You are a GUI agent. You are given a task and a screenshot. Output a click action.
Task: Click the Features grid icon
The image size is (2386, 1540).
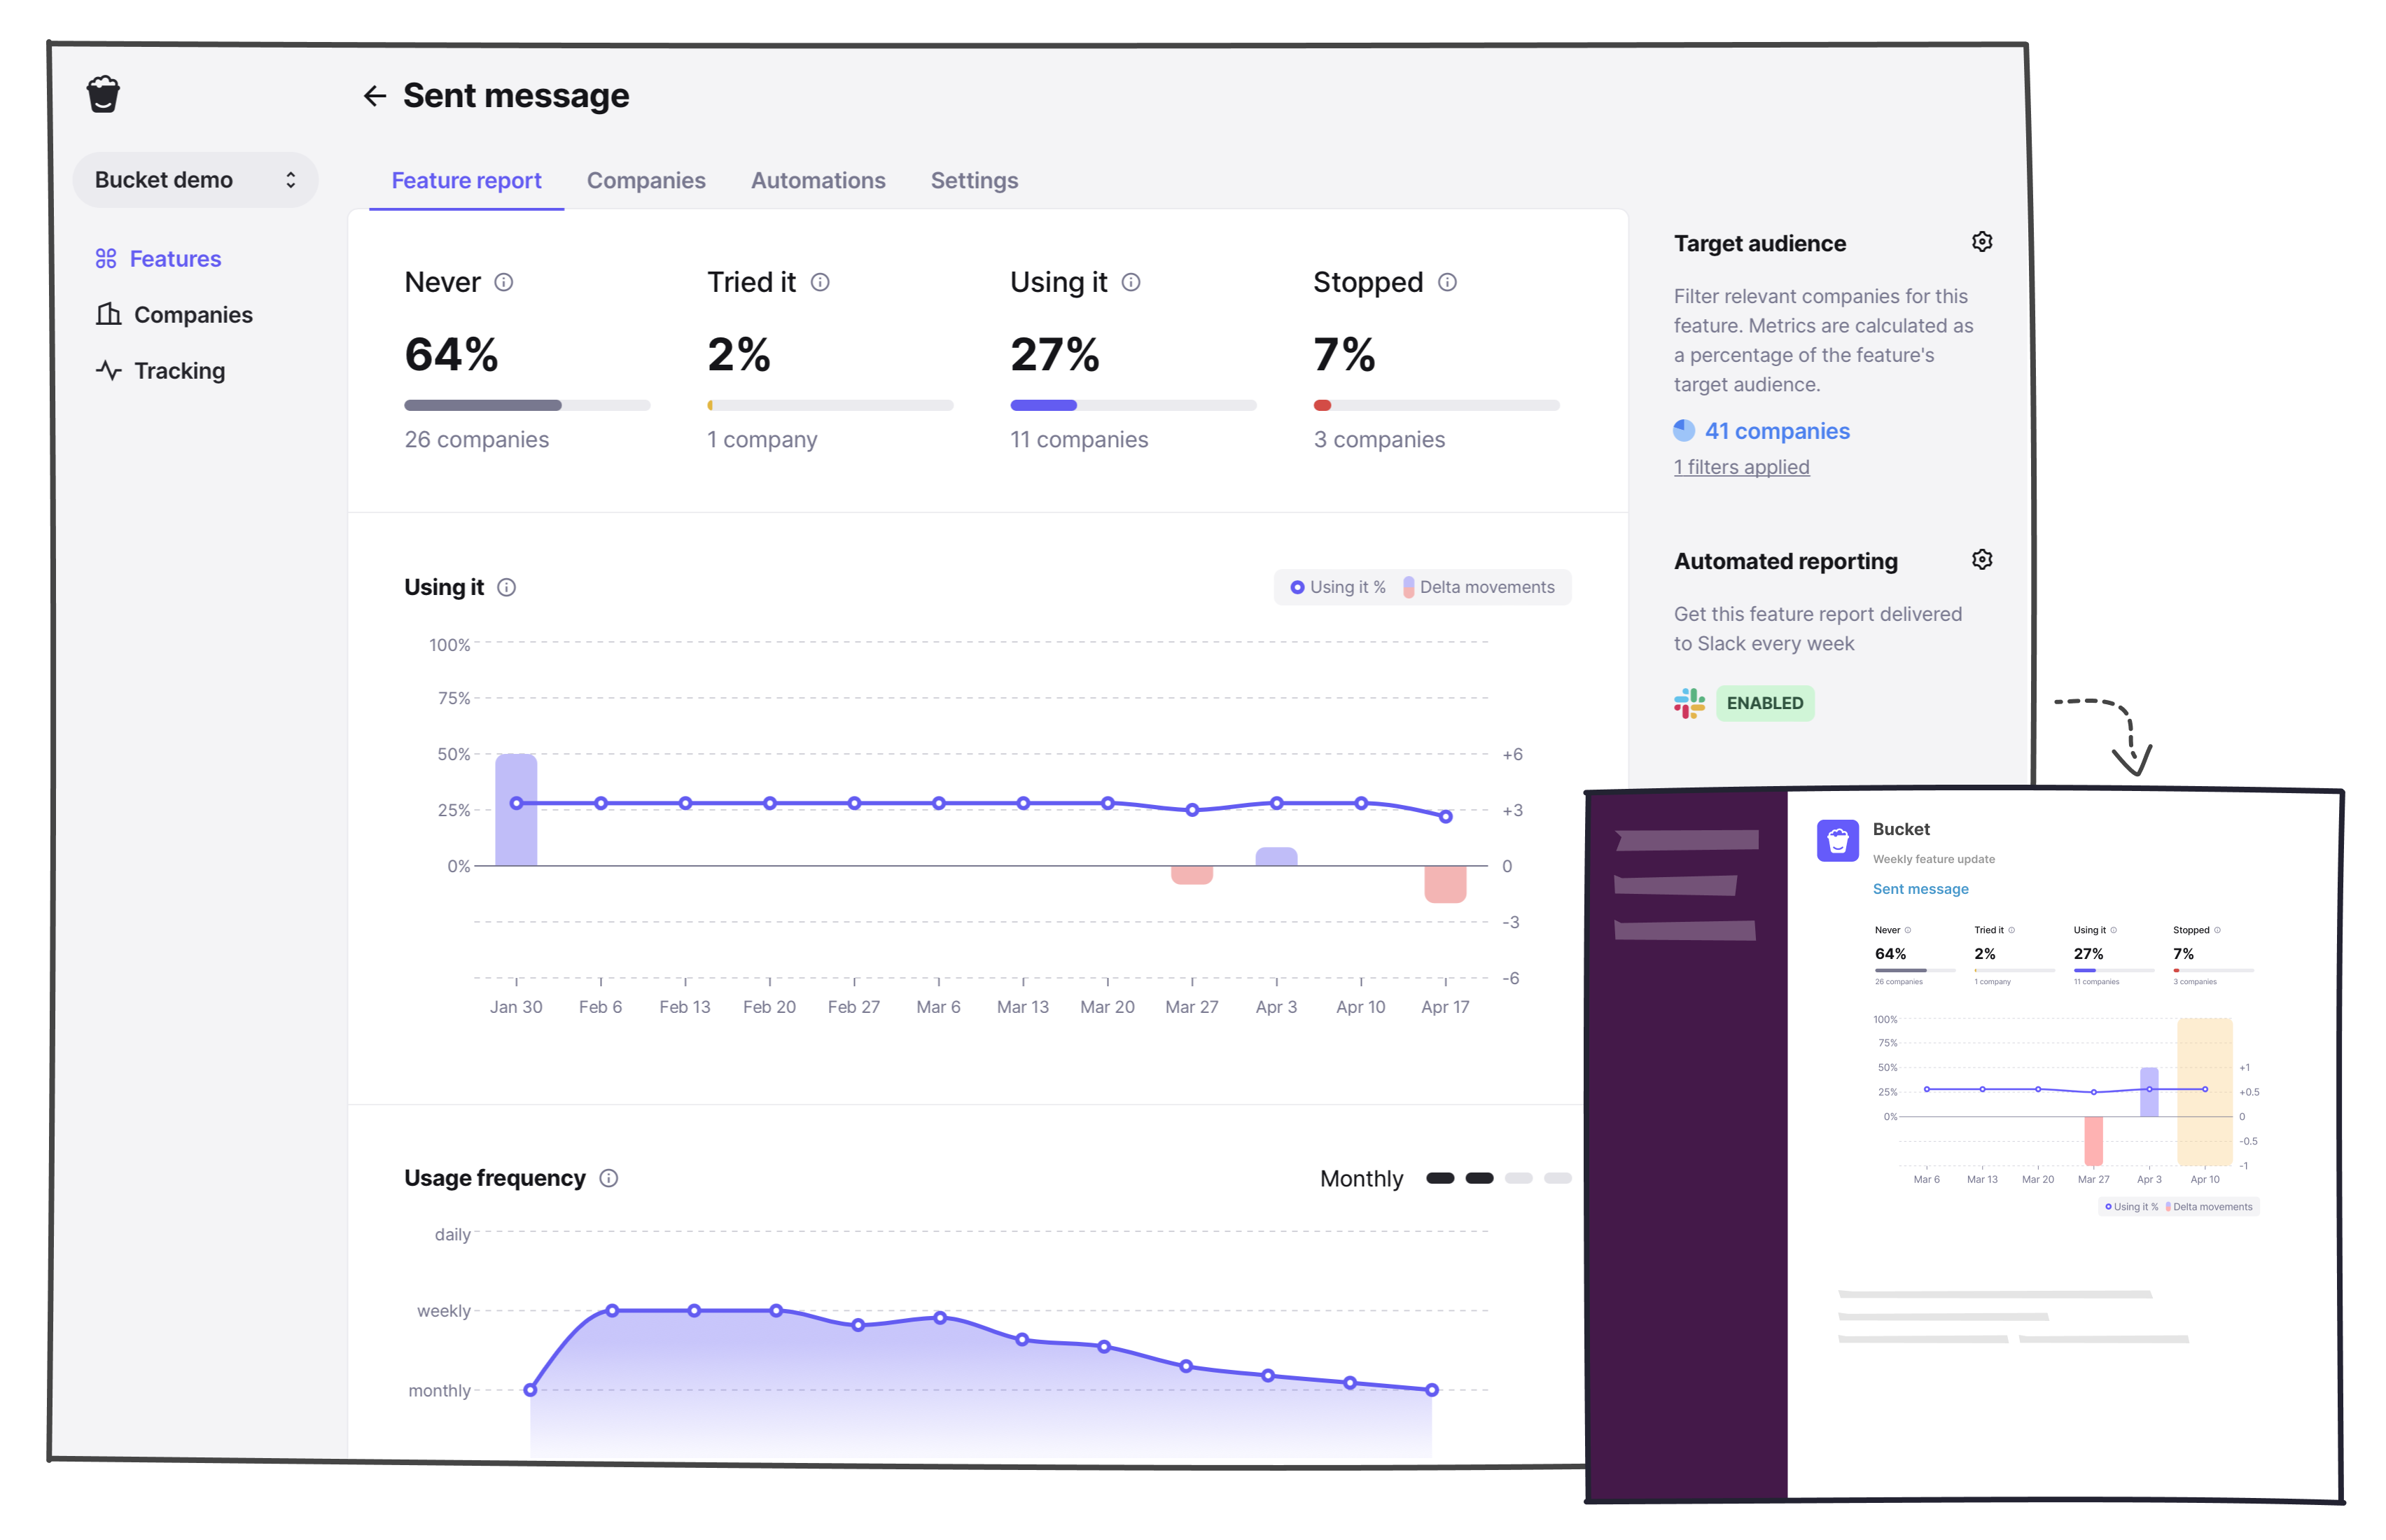point(106,259)
